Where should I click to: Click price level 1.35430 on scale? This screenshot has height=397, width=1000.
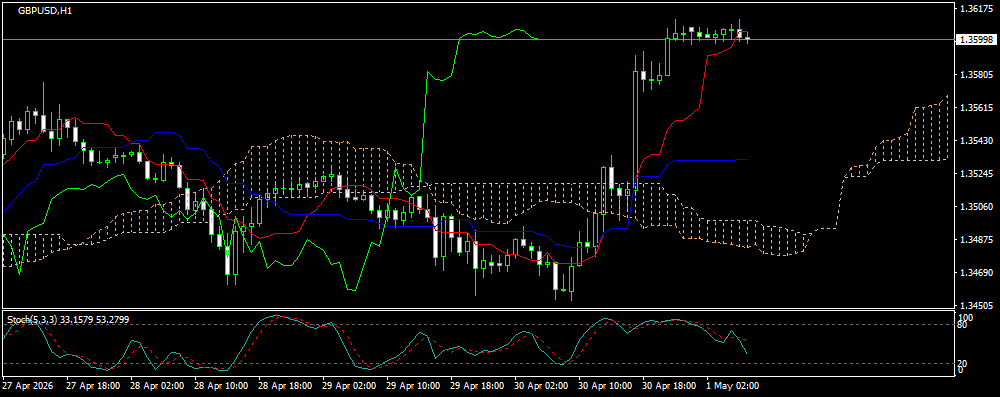(976, 141)
